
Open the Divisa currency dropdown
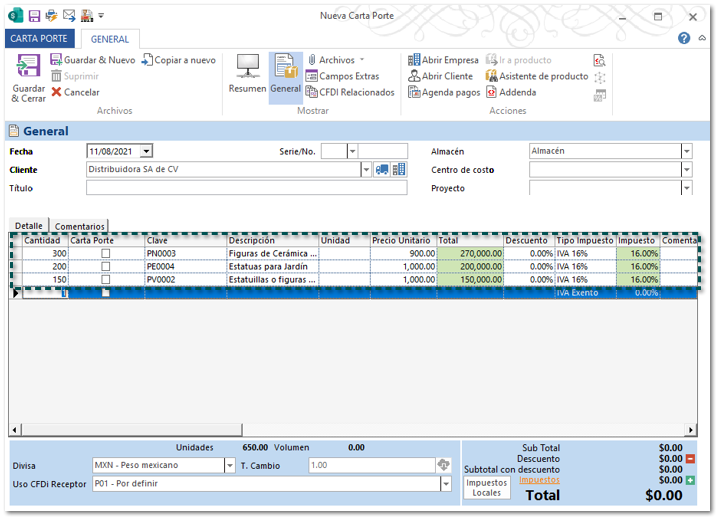(x=229, y=465)
